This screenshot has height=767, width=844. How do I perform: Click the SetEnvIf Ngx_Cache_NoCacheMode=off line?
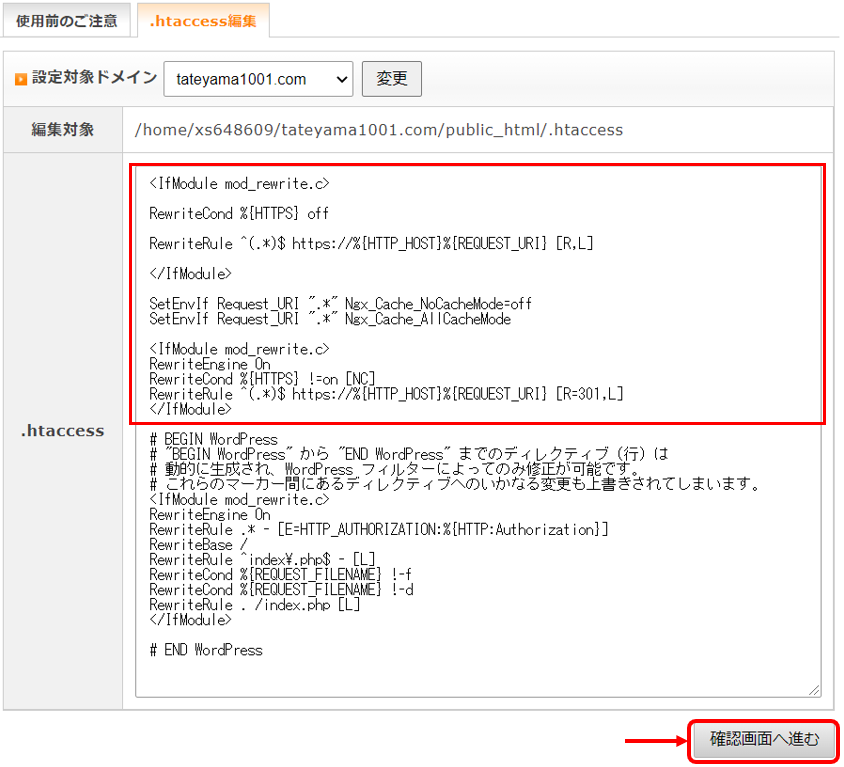(x=340, y=304)
